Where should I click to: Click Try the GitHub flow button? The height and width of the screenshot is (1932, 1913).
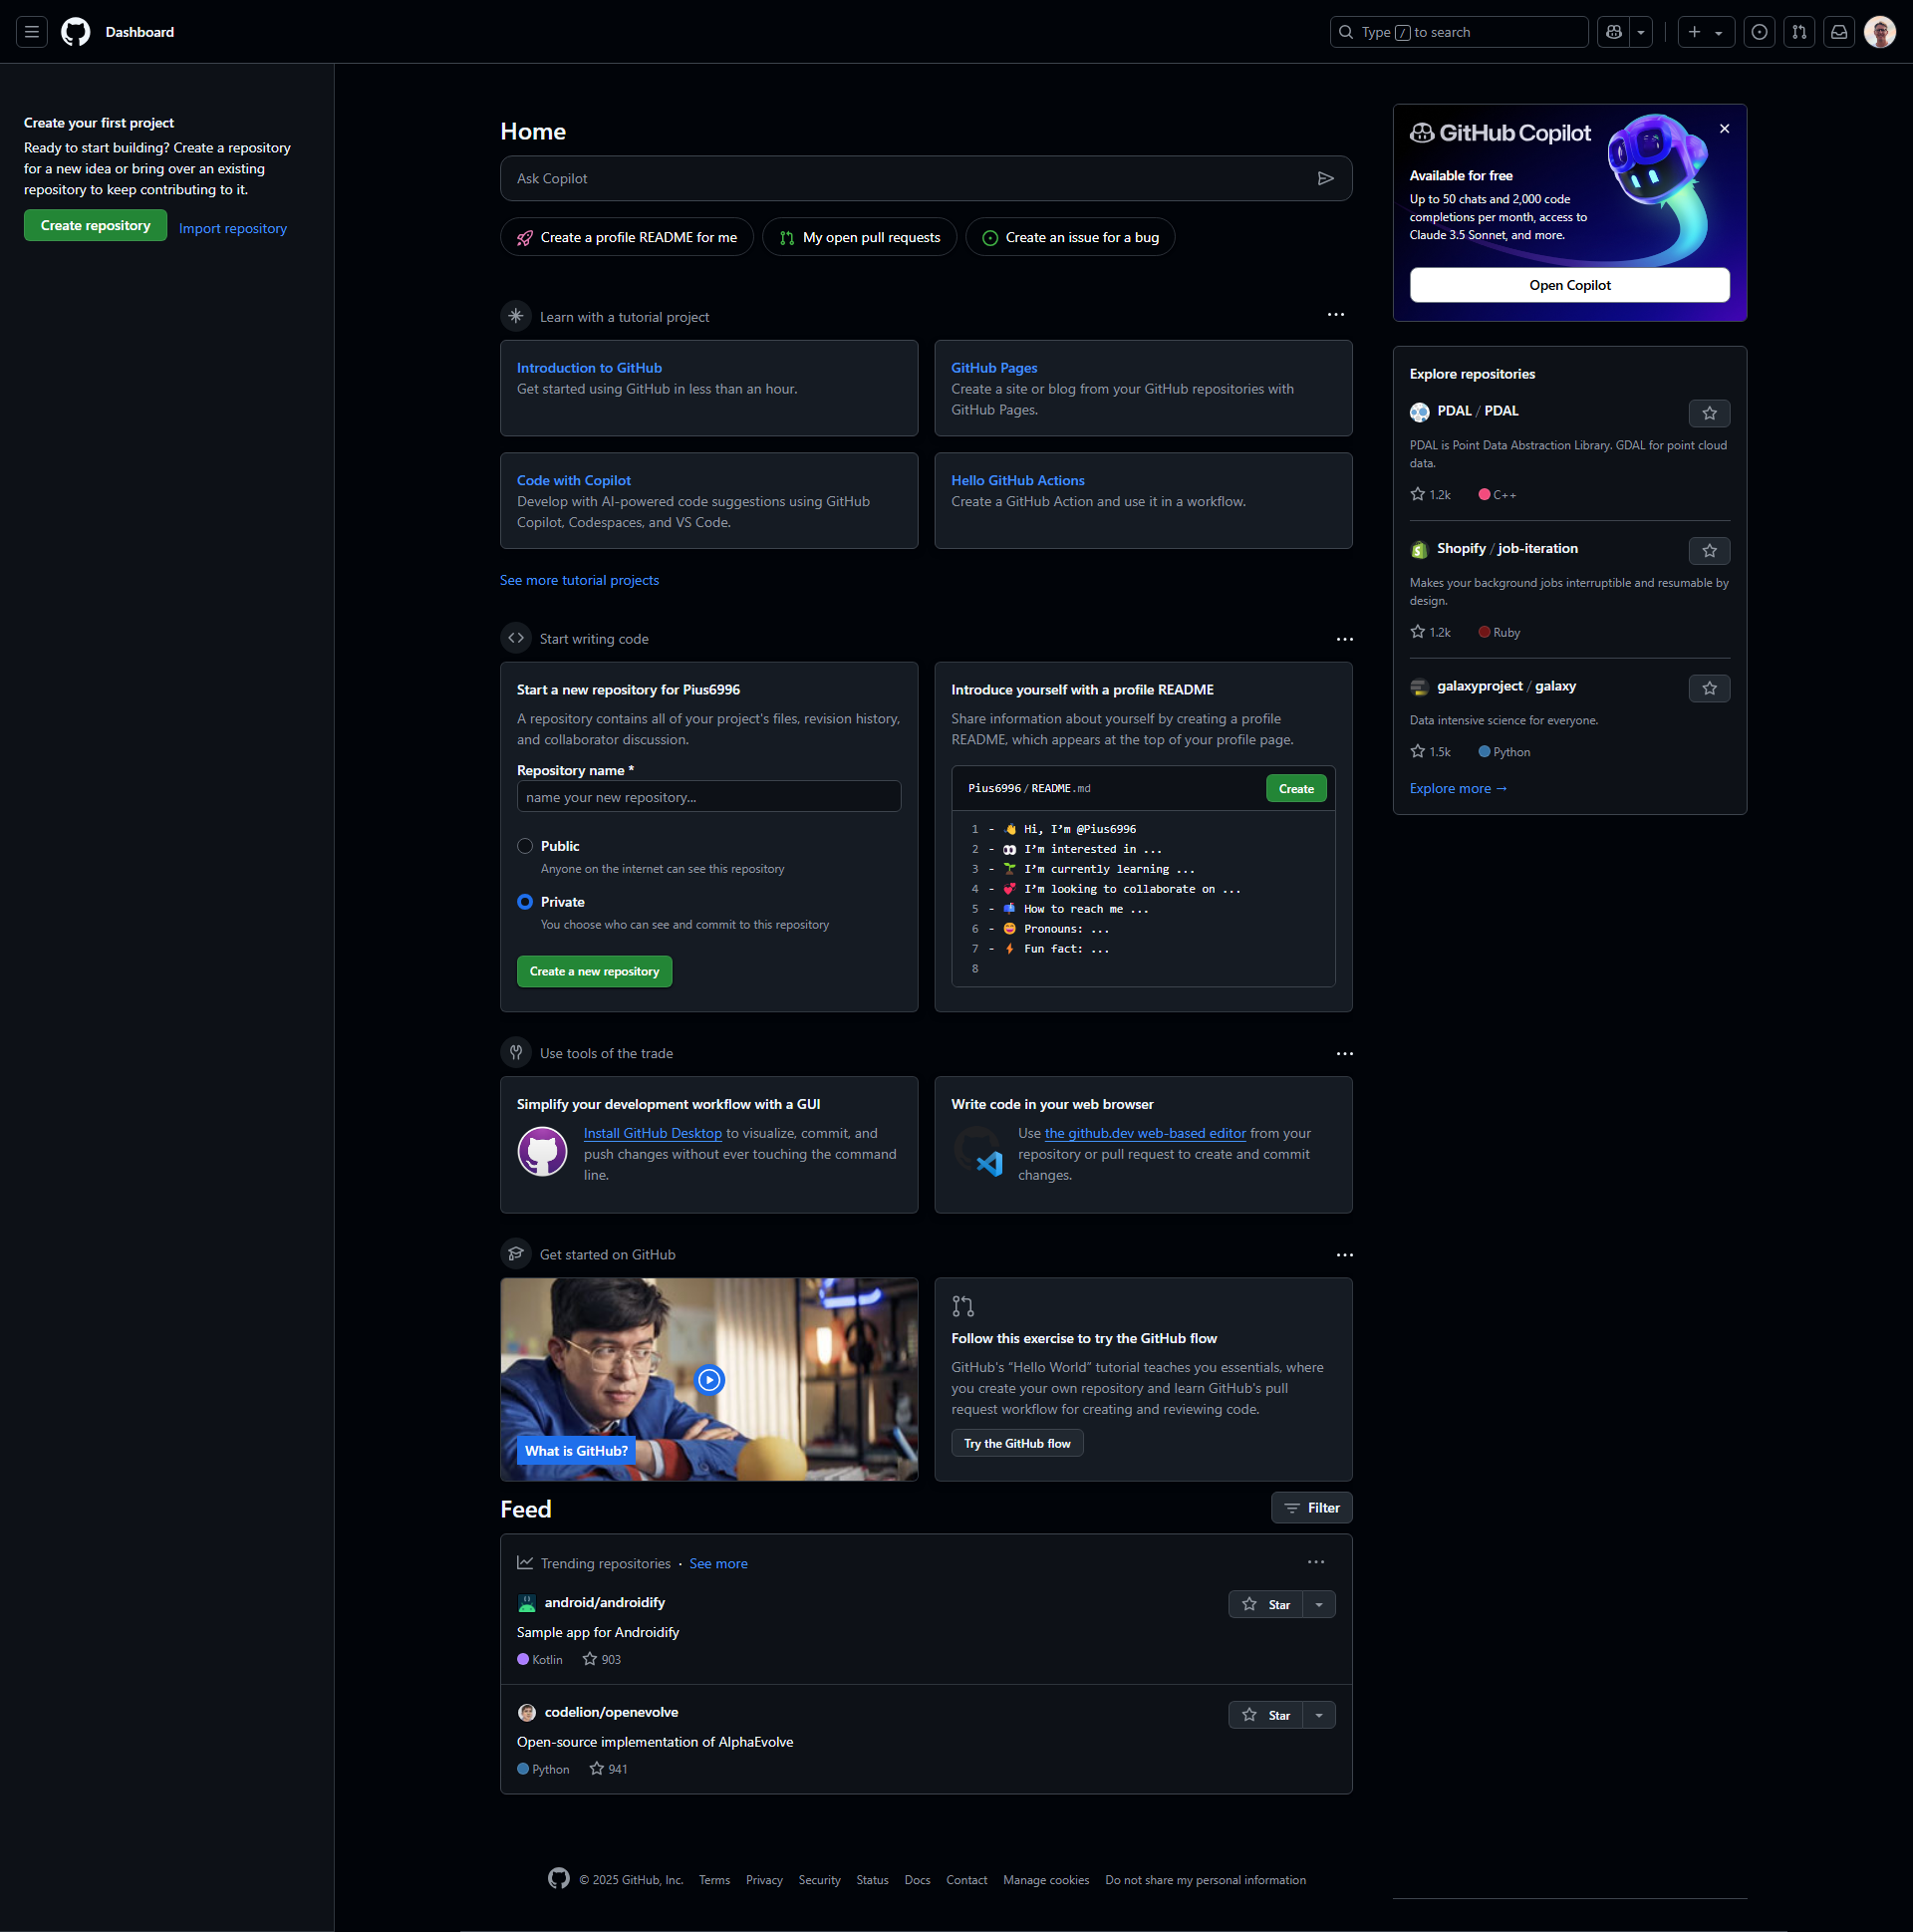click(1018, 1443)
